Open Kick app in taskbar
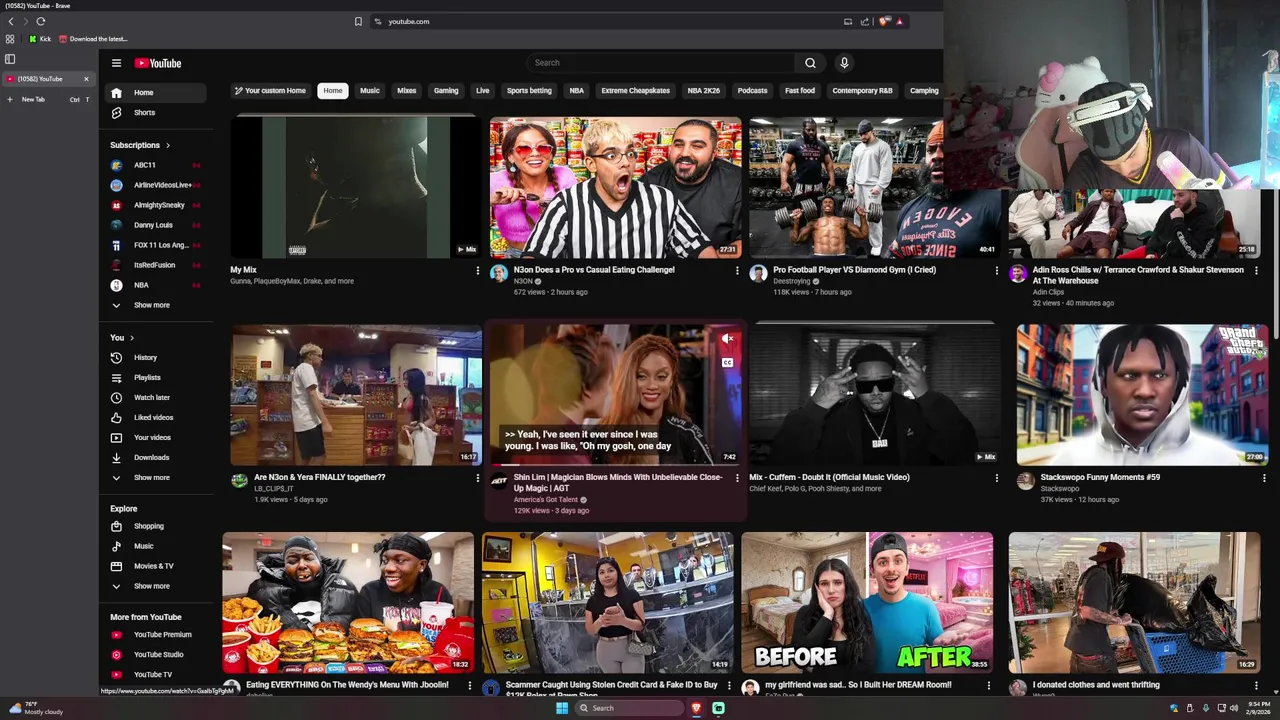This screenshot has width=1280, height=720. [x=718, y=708]
